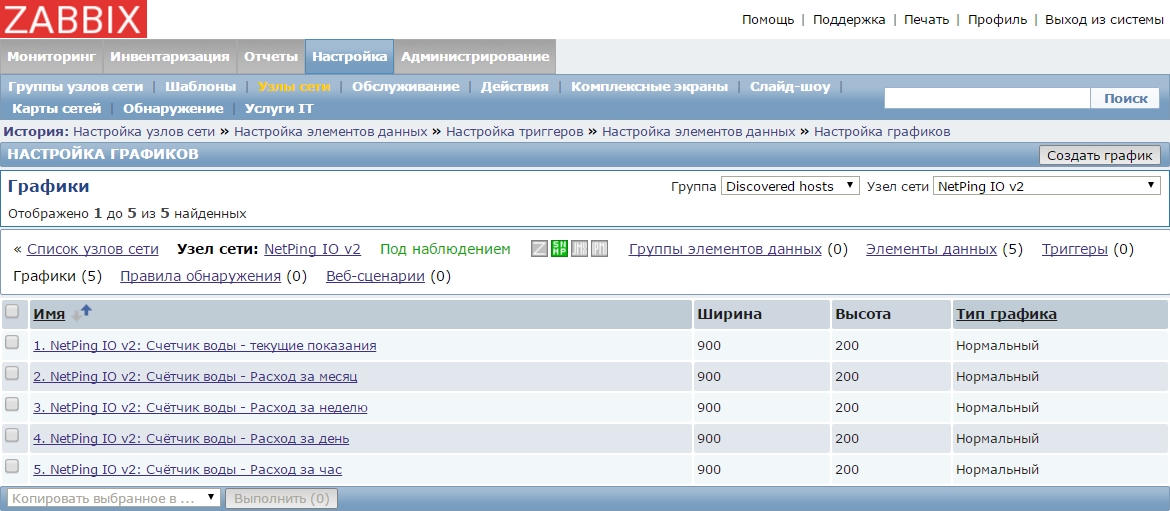Click the Под наблюдением status text
Screen dimensions: 1170x511
(x=445, y=249)
